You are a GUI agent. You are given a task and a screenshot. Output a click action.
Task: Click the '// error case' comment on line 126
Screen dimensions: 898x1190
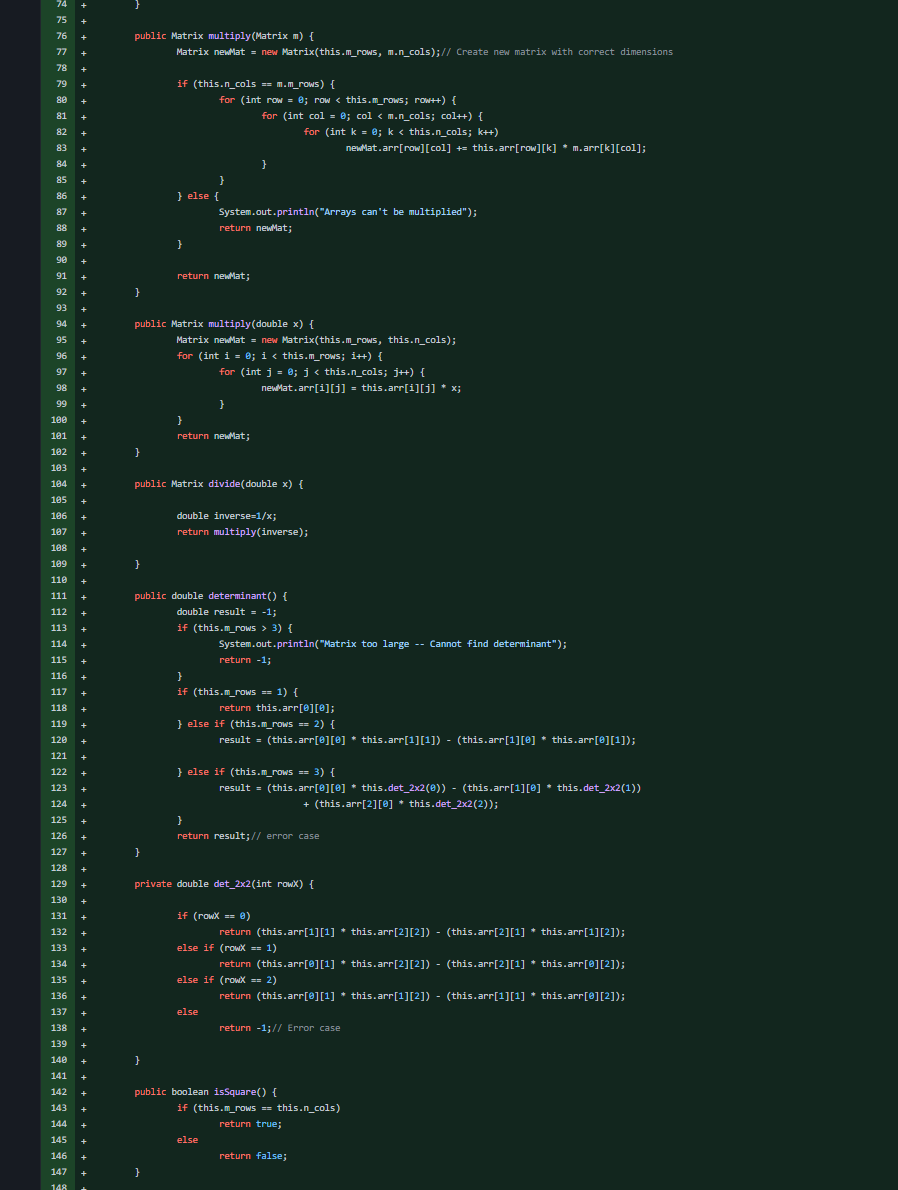(x=285, y=836)
